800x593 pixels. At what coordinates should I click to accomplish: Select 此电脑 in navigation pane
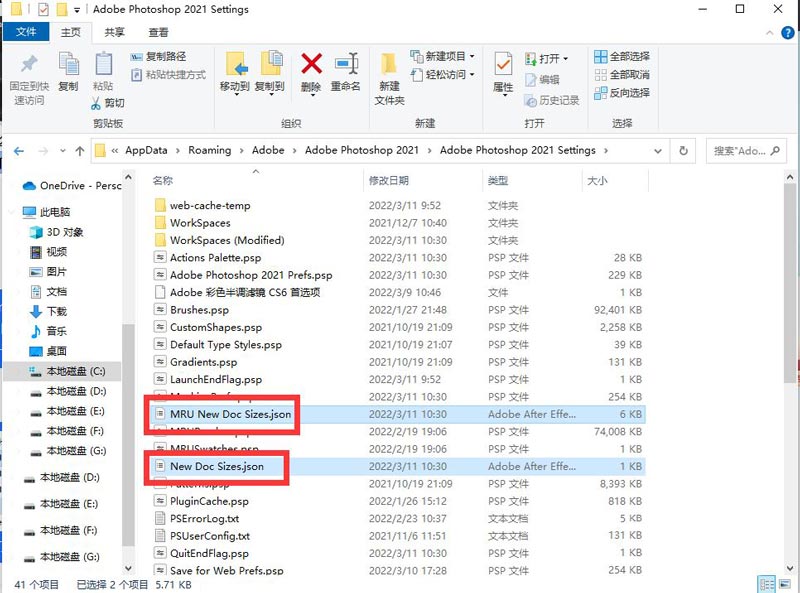(x=46, y=212)
